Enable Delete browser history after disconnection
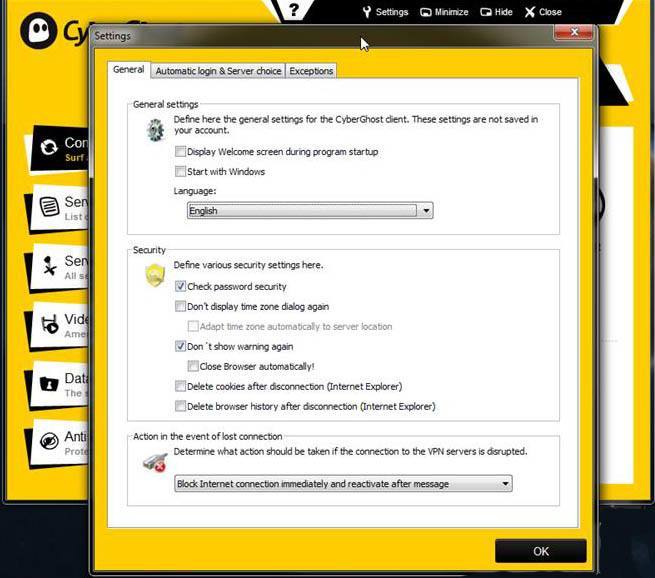The width and height of the screenshot is (655, 578). (x=180, y=406)
